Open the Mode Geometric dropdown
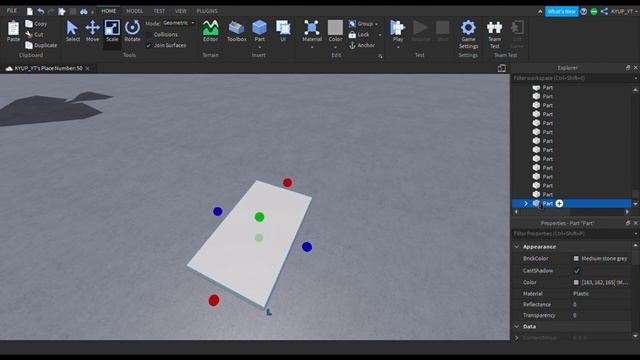 179,23
